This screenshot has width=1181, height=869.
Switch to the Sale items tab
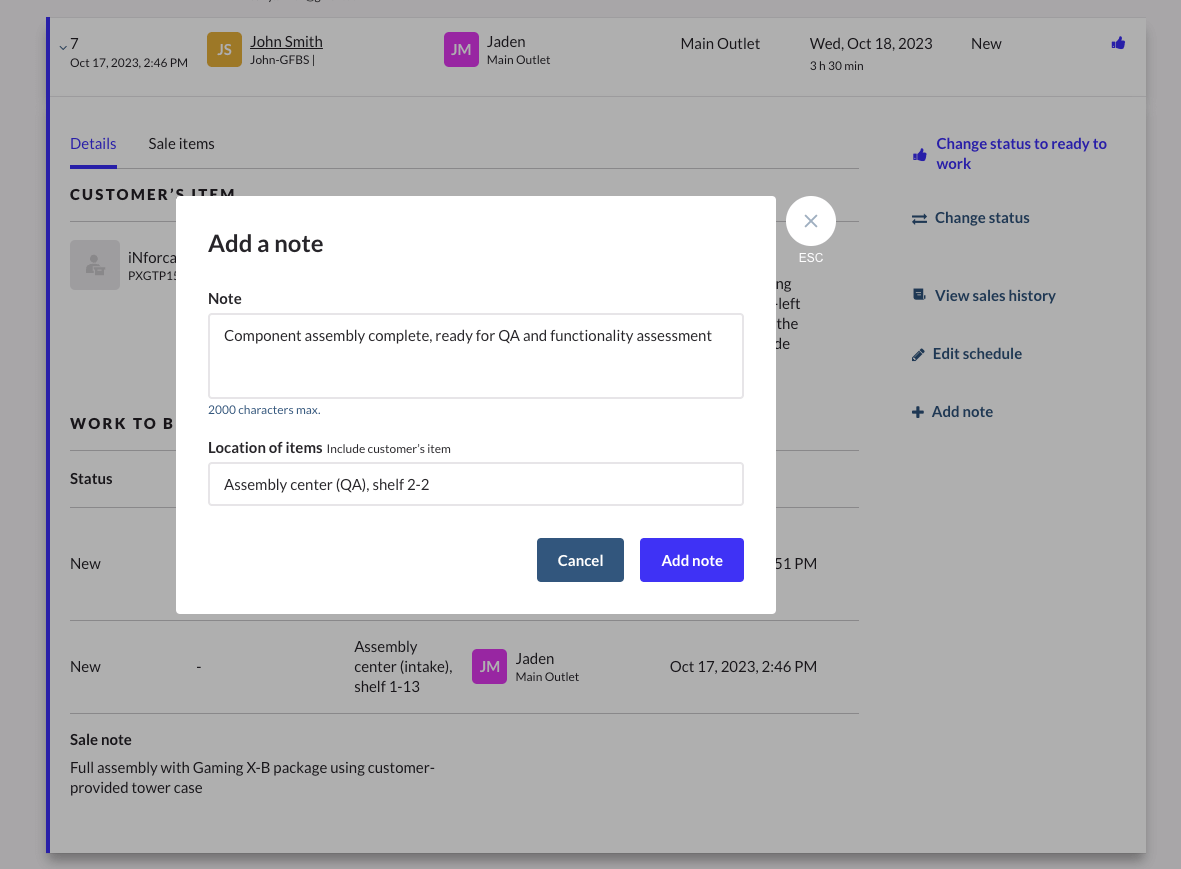point(181,144)
